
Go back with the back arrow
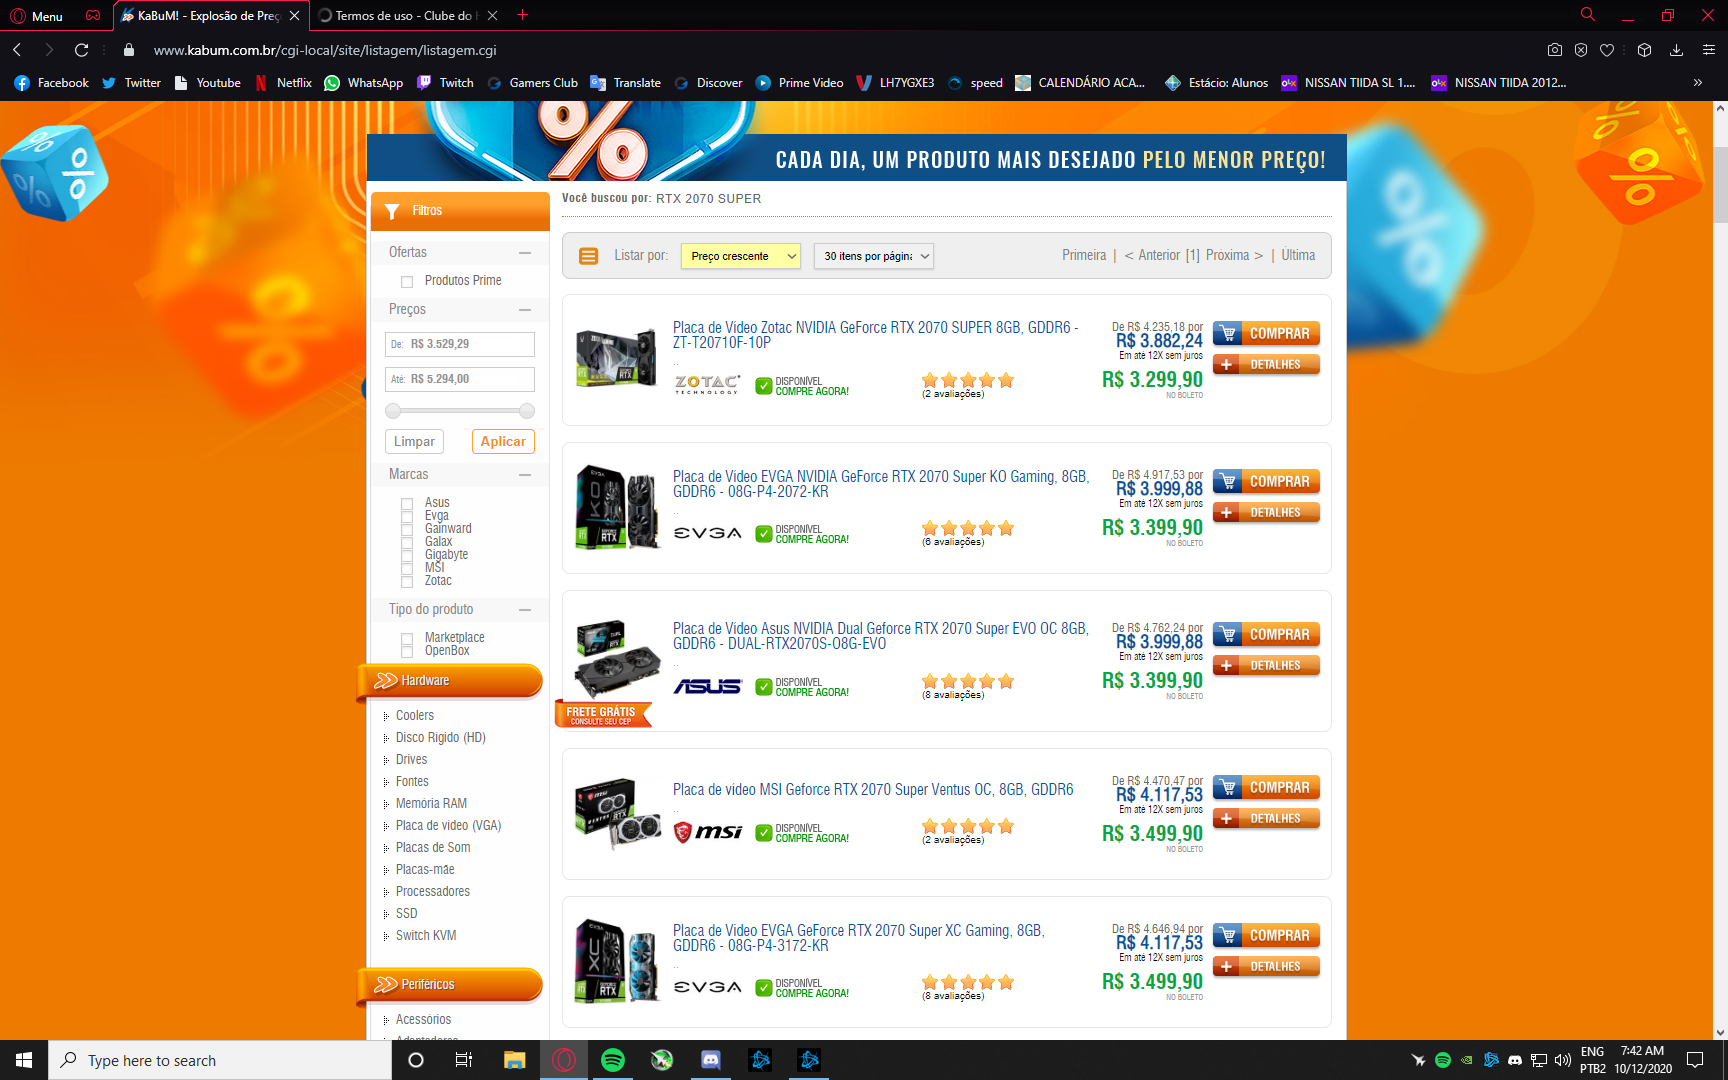click(17, 50)
